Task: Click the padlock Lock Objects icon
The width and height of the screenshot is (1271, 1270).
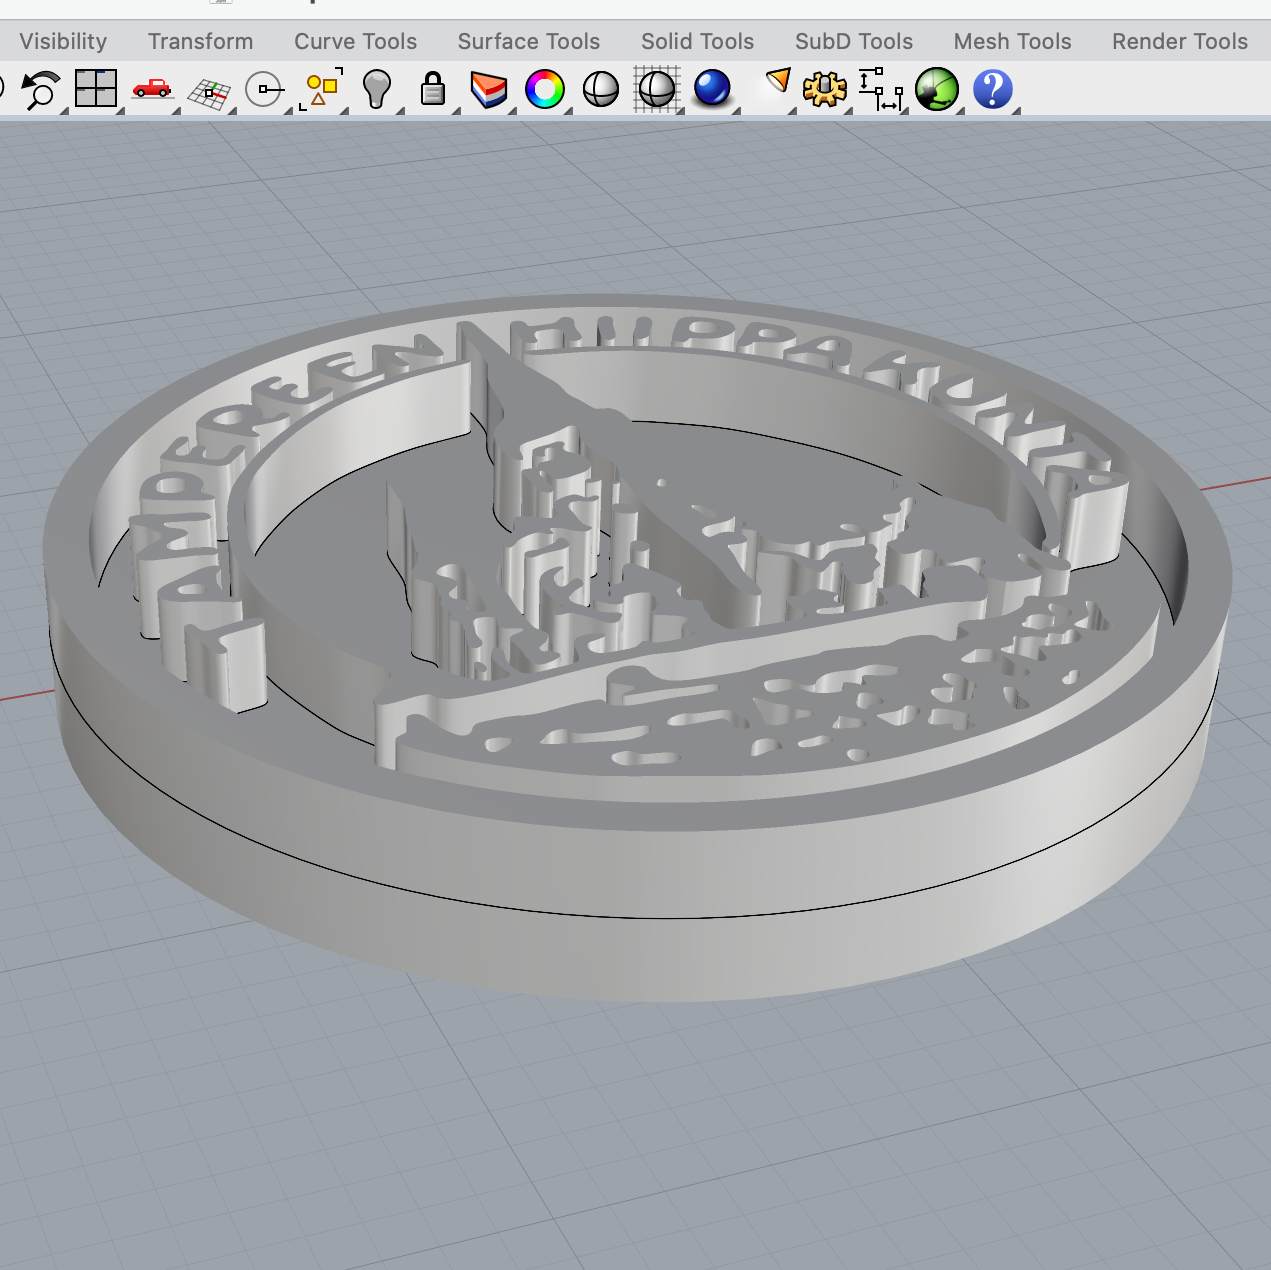Action: coord(432,89)
